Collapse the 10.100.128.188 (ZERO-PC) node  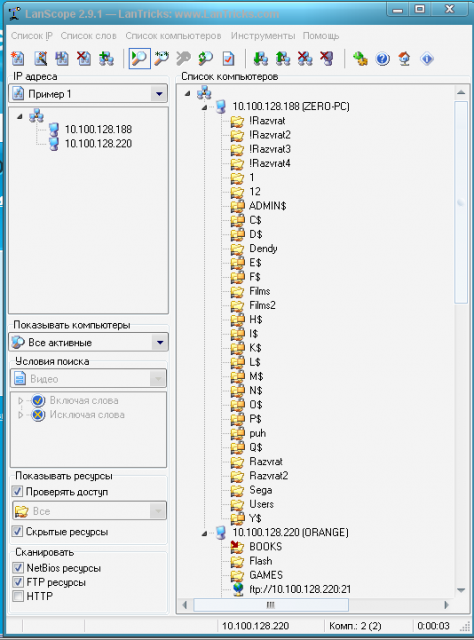[205, 107]
